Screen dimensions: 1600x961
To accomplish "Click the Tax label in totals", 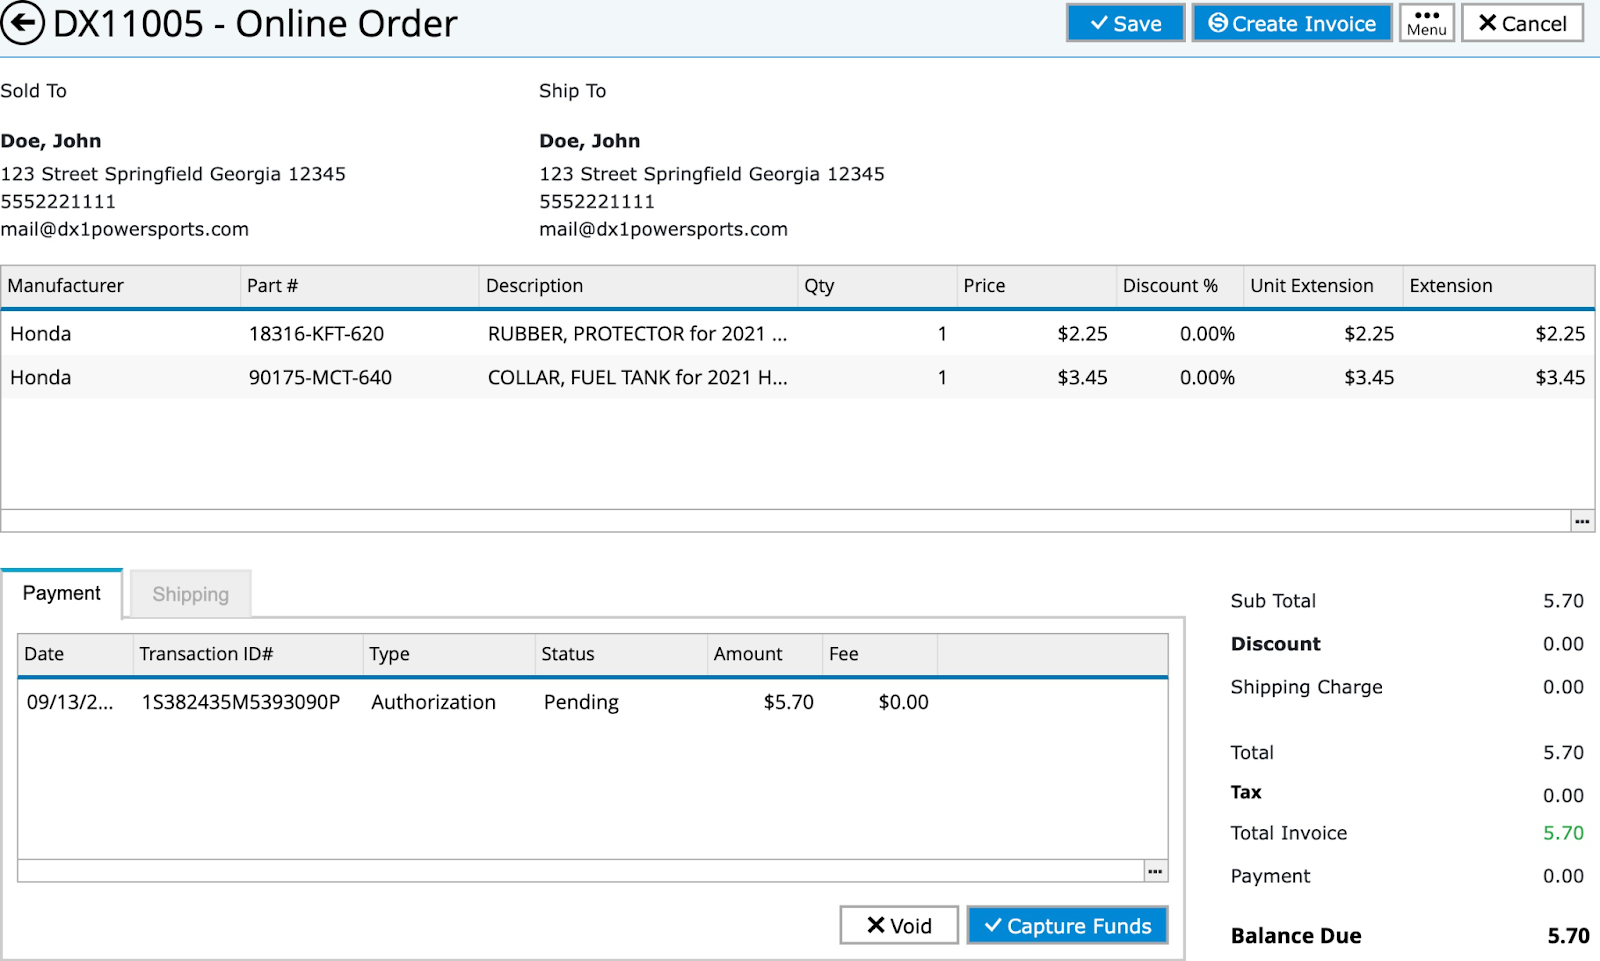I will point(1246,792).
